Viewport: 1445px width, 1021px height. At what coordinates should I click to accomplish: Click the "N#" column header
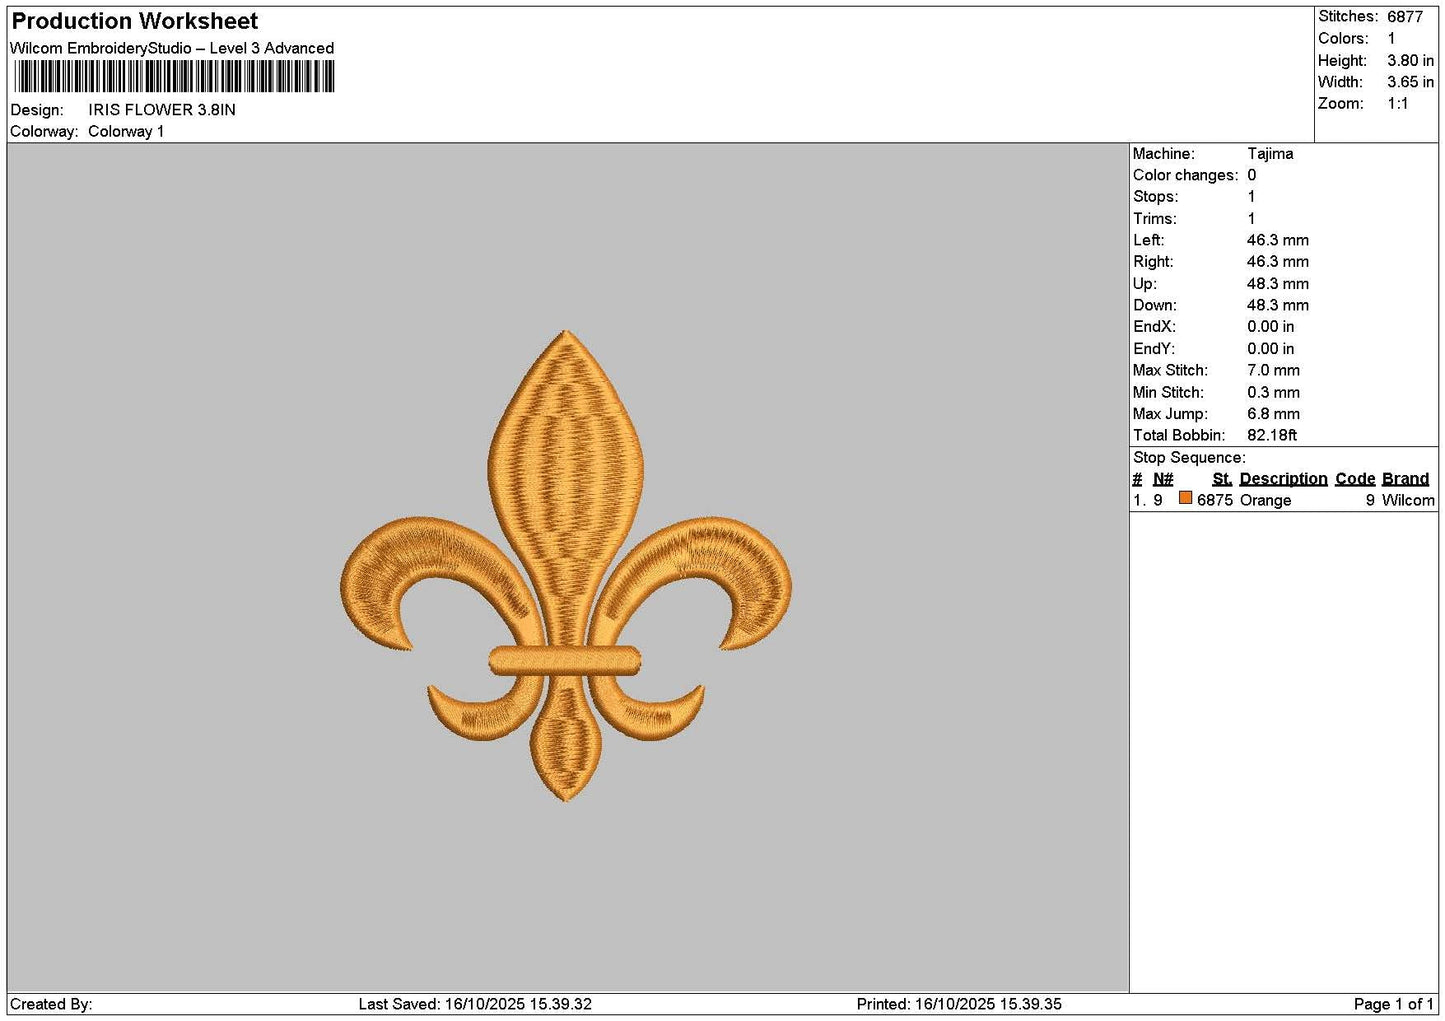(x=1163, y=479)
